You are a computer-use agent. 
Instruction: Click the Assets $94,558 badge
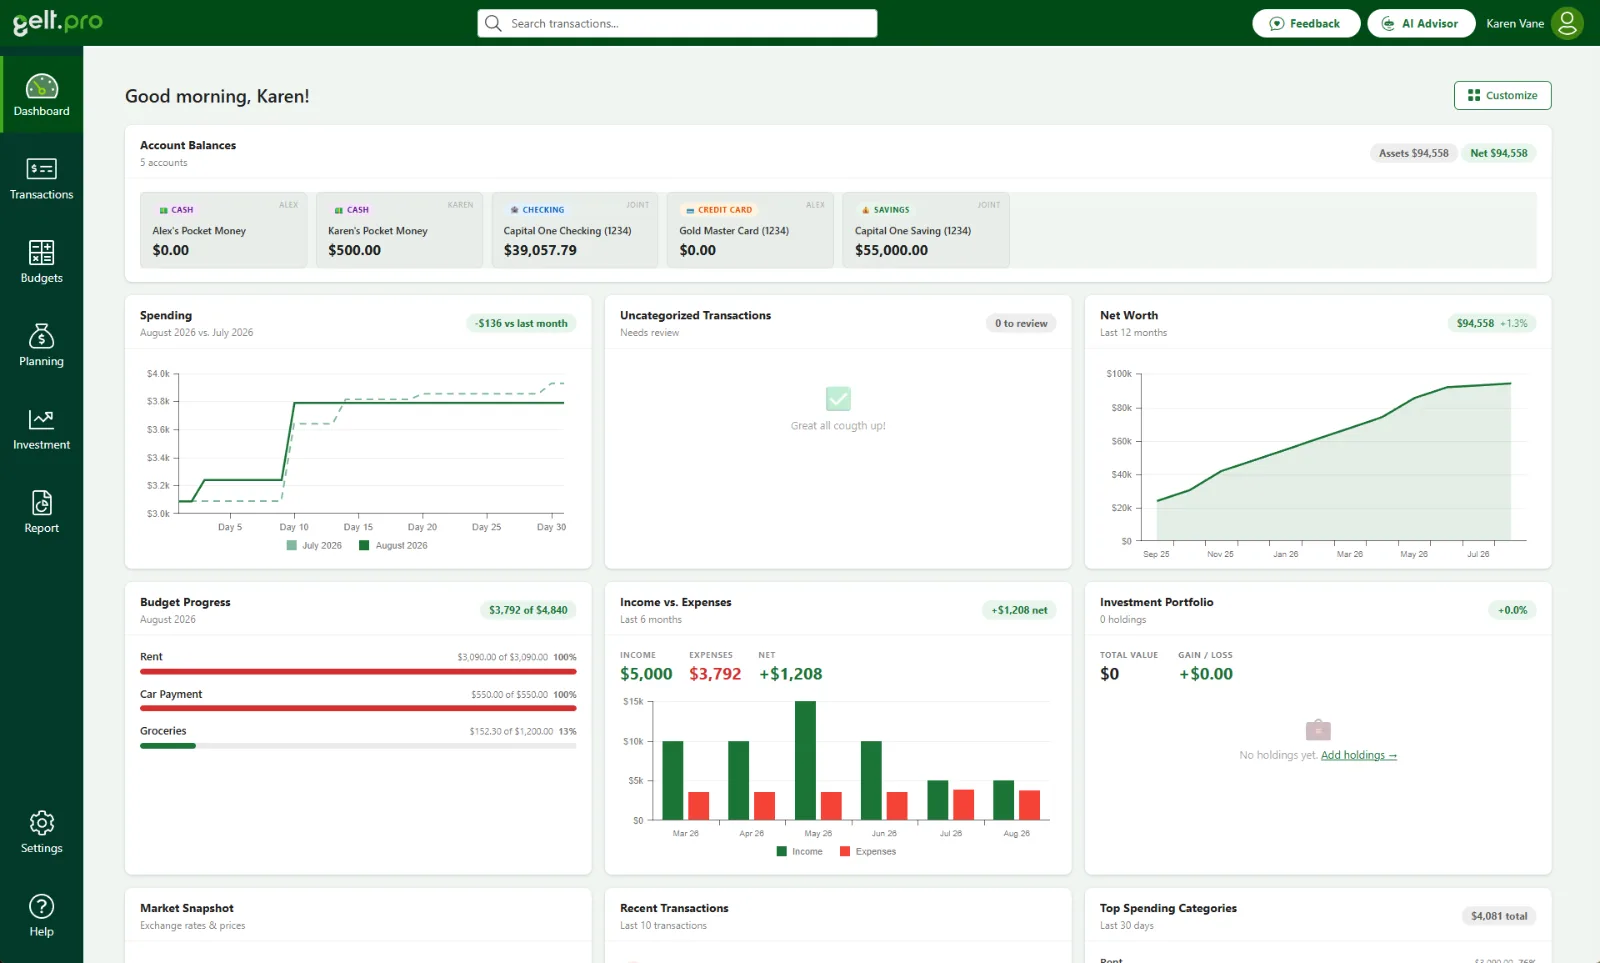point(1413,153)
